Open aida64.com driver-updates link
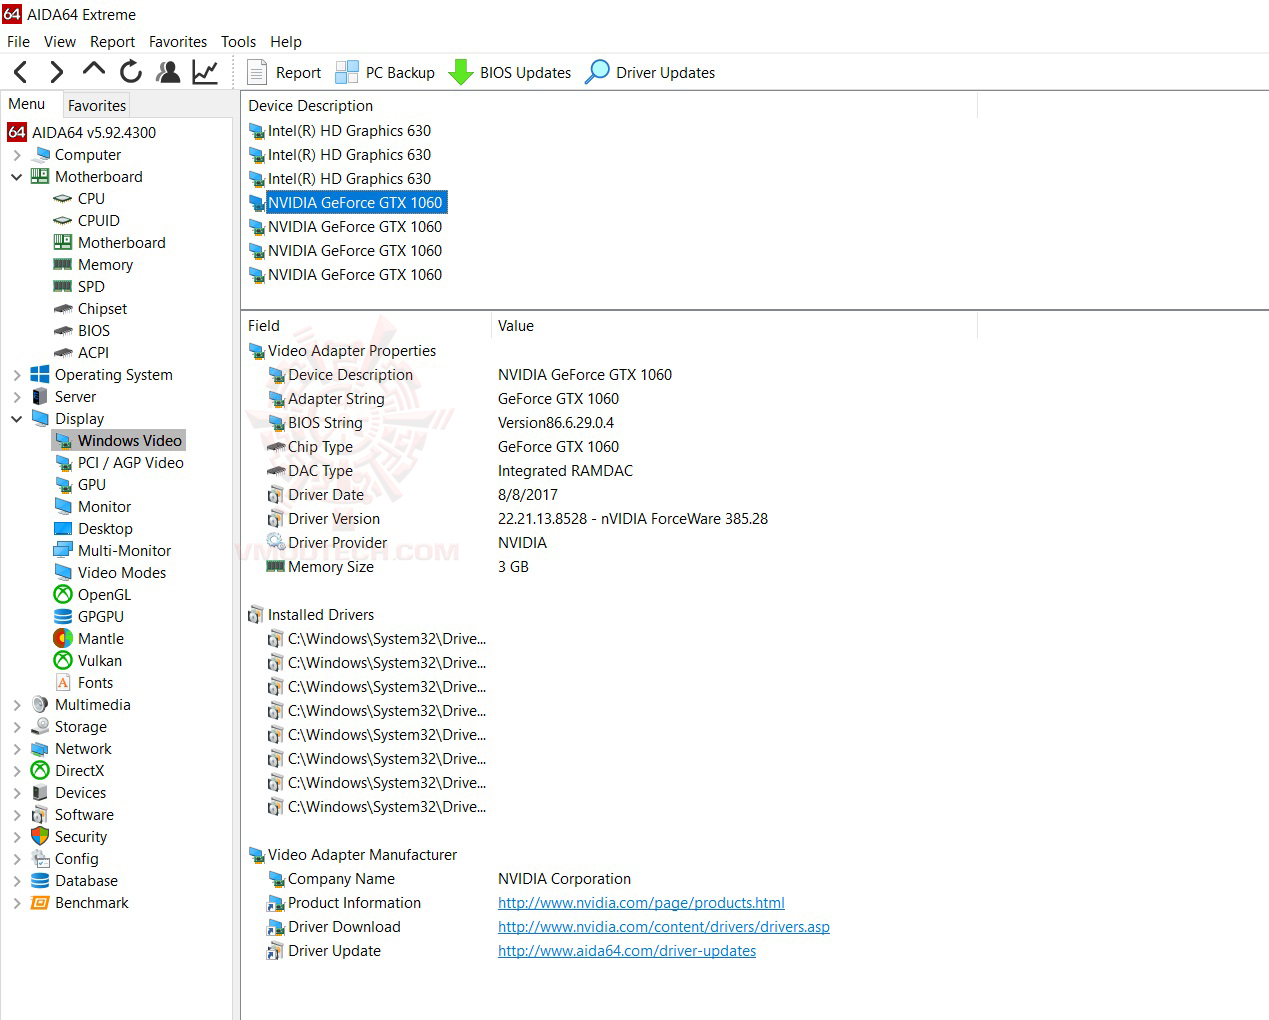This screenshot has height=1020, width=1269. 627,951
